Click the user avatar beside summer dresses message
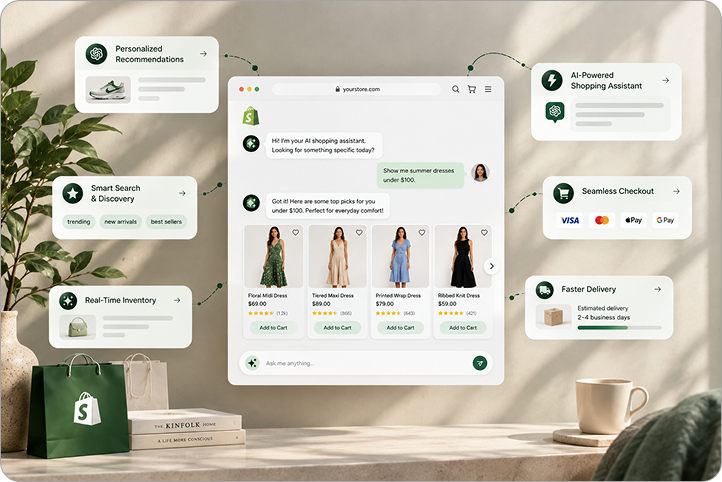The width and height of the screenshot is (722, 482). [480, 173]
